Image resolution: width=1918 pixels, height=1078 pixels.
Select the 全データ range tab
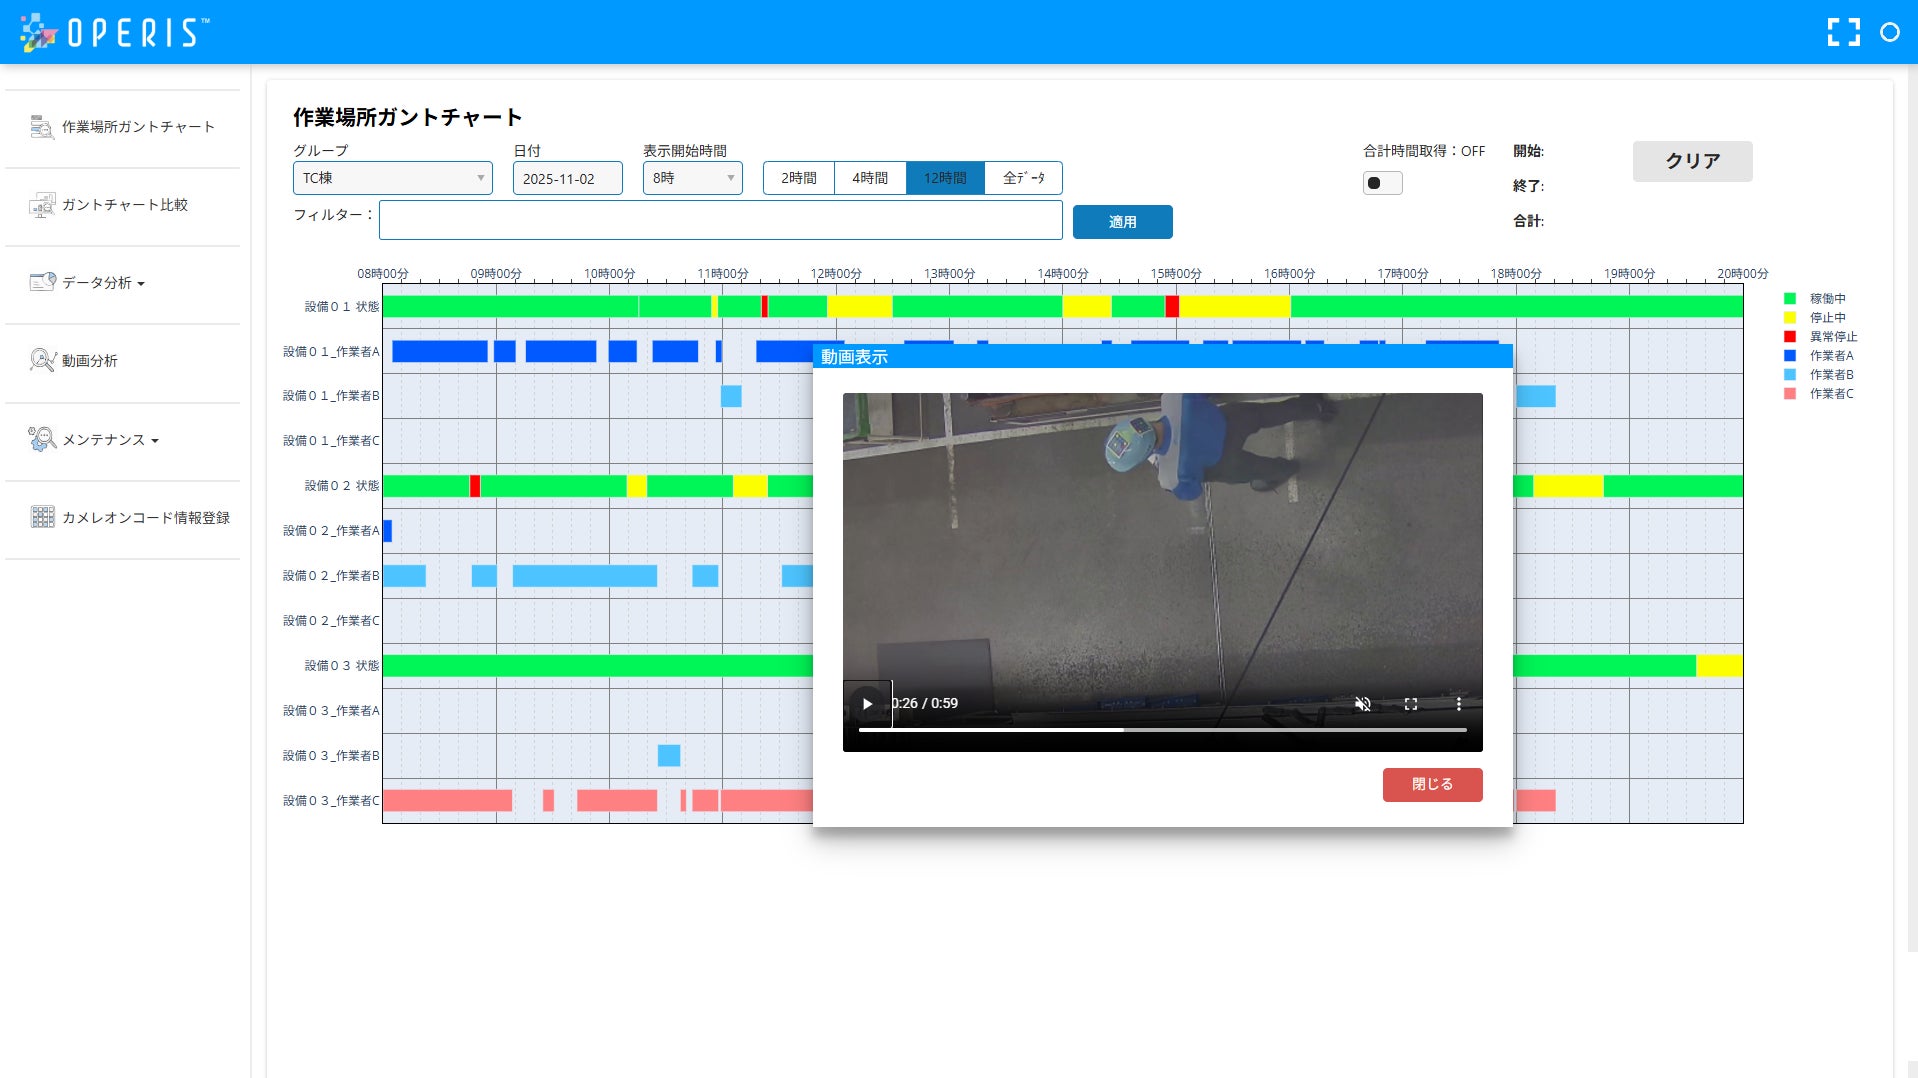point(1023,178)
